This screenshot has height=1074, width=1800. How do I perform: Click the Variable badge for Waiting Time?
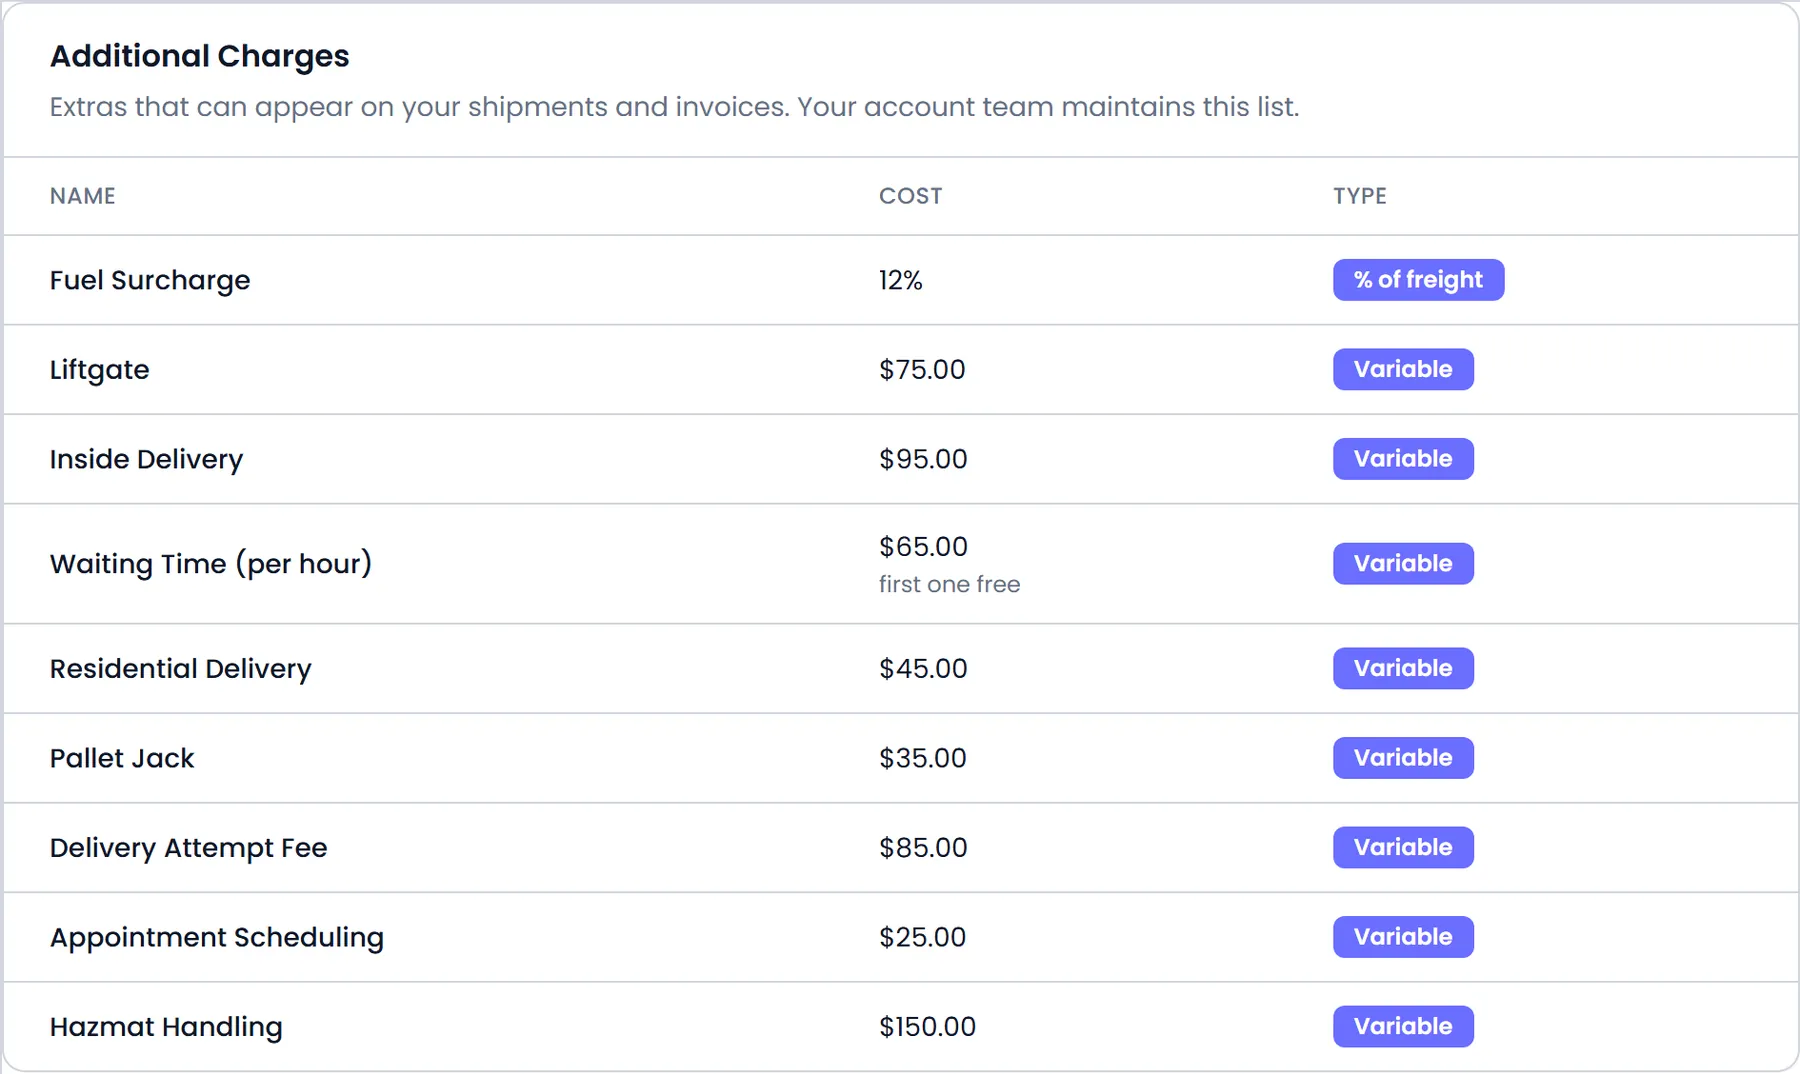click(1403, 564)
